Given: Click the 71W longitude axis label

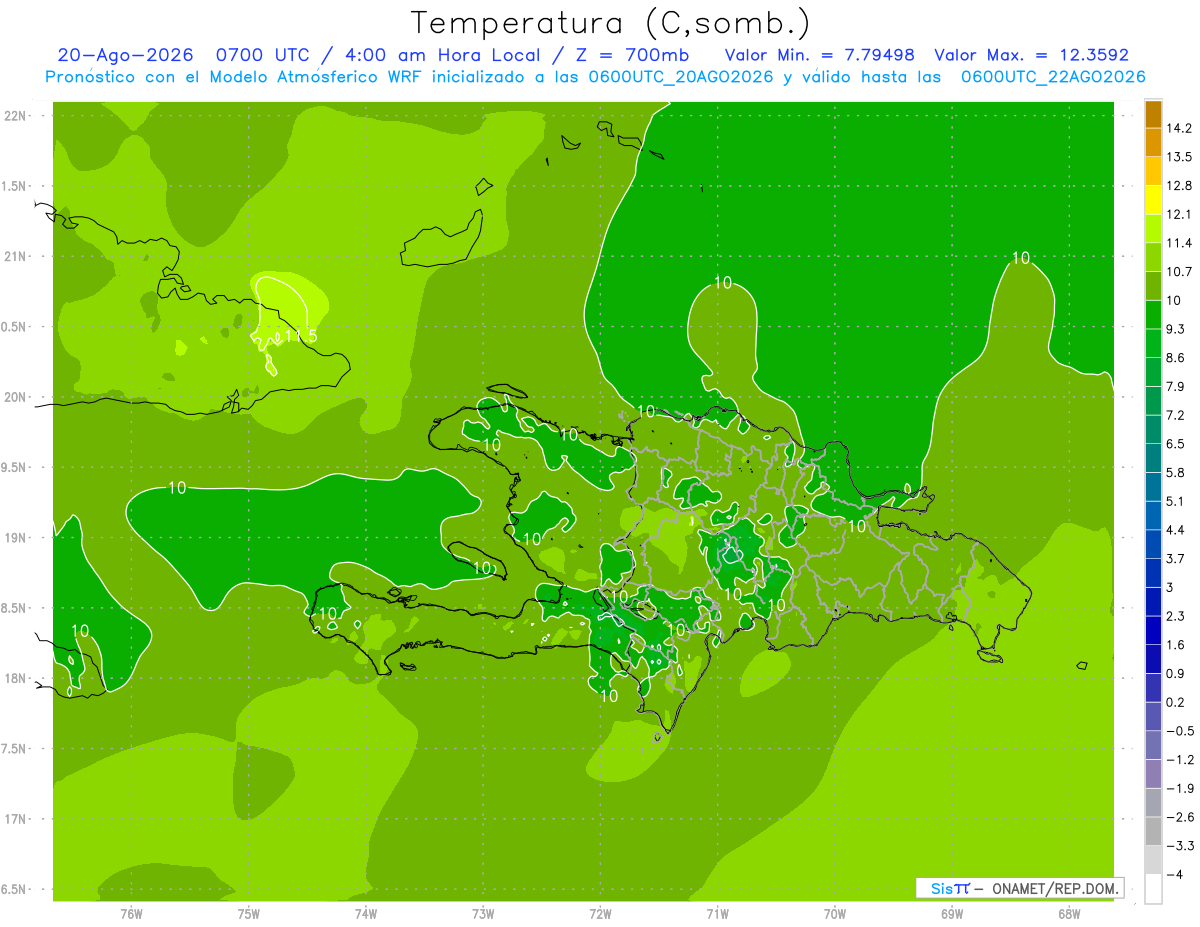Looking at the screenshot, I should (x=717, y=913).
